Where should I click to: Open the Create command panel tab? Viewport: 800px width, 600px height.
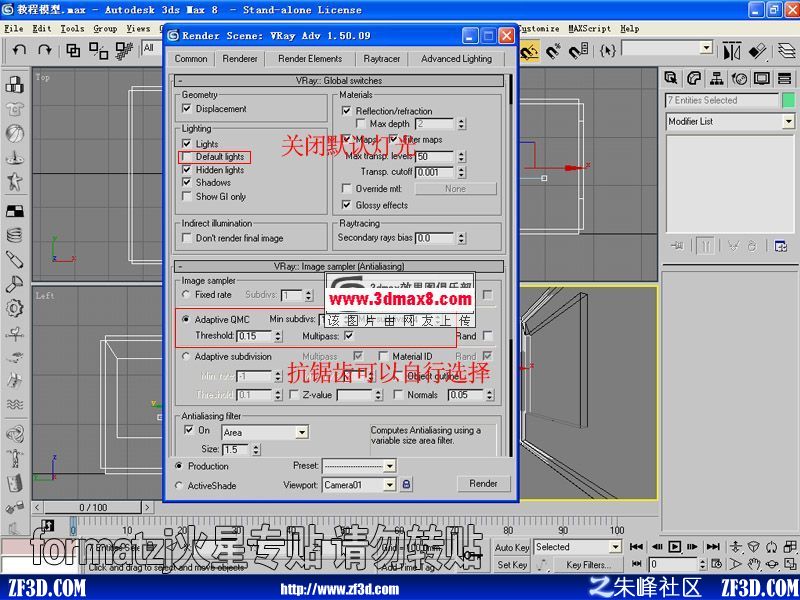671,78
